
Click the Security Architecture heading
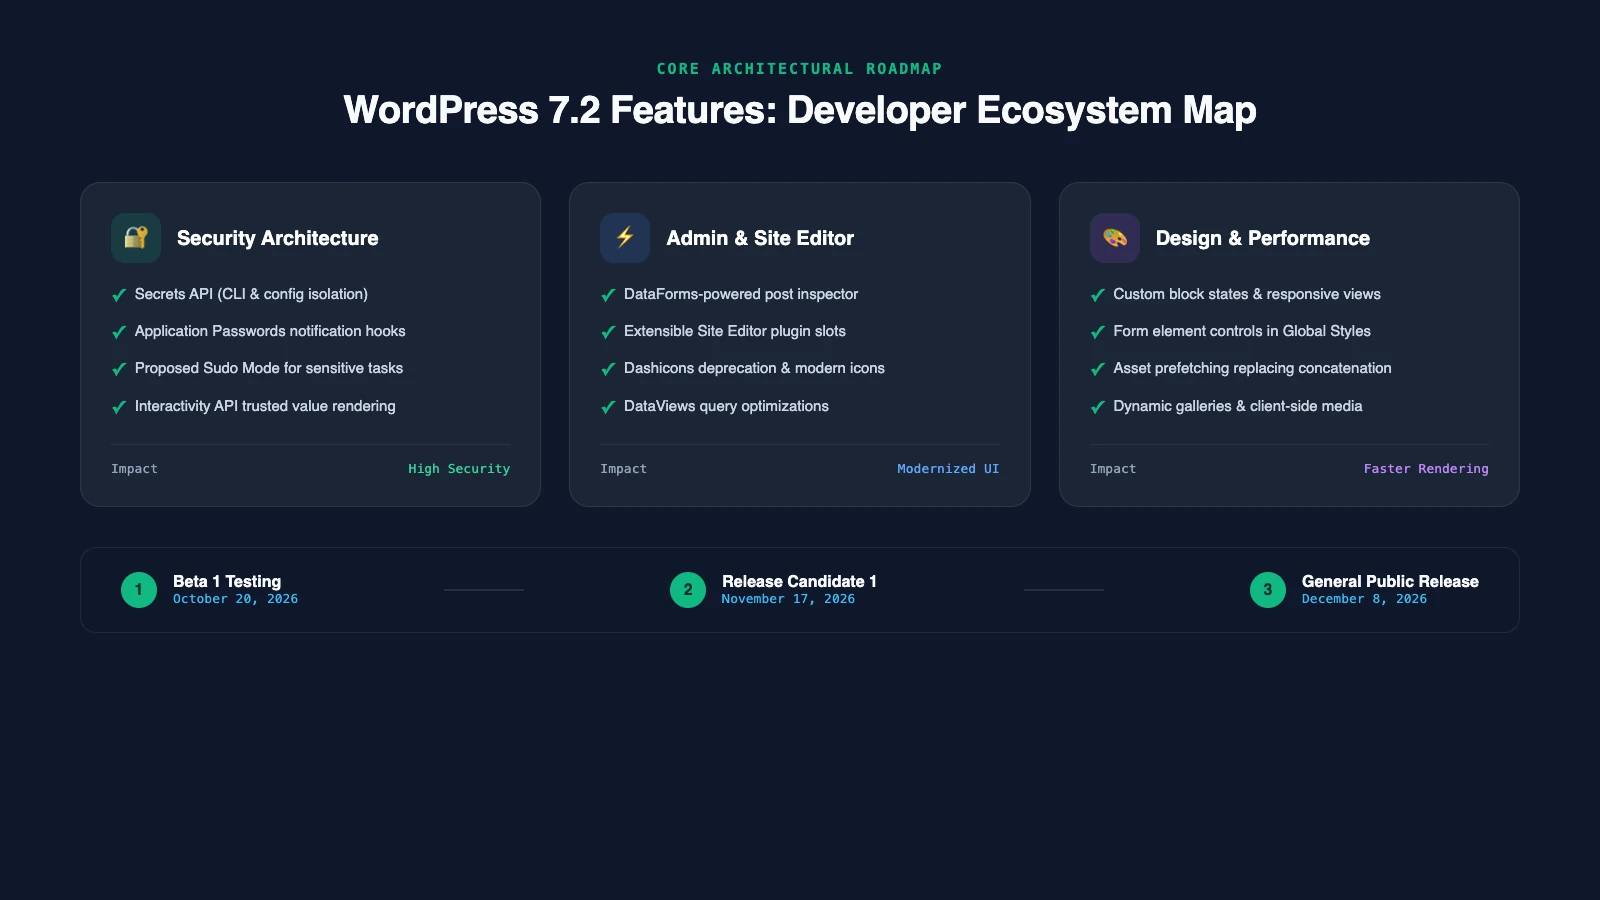[x=278, y=238]
